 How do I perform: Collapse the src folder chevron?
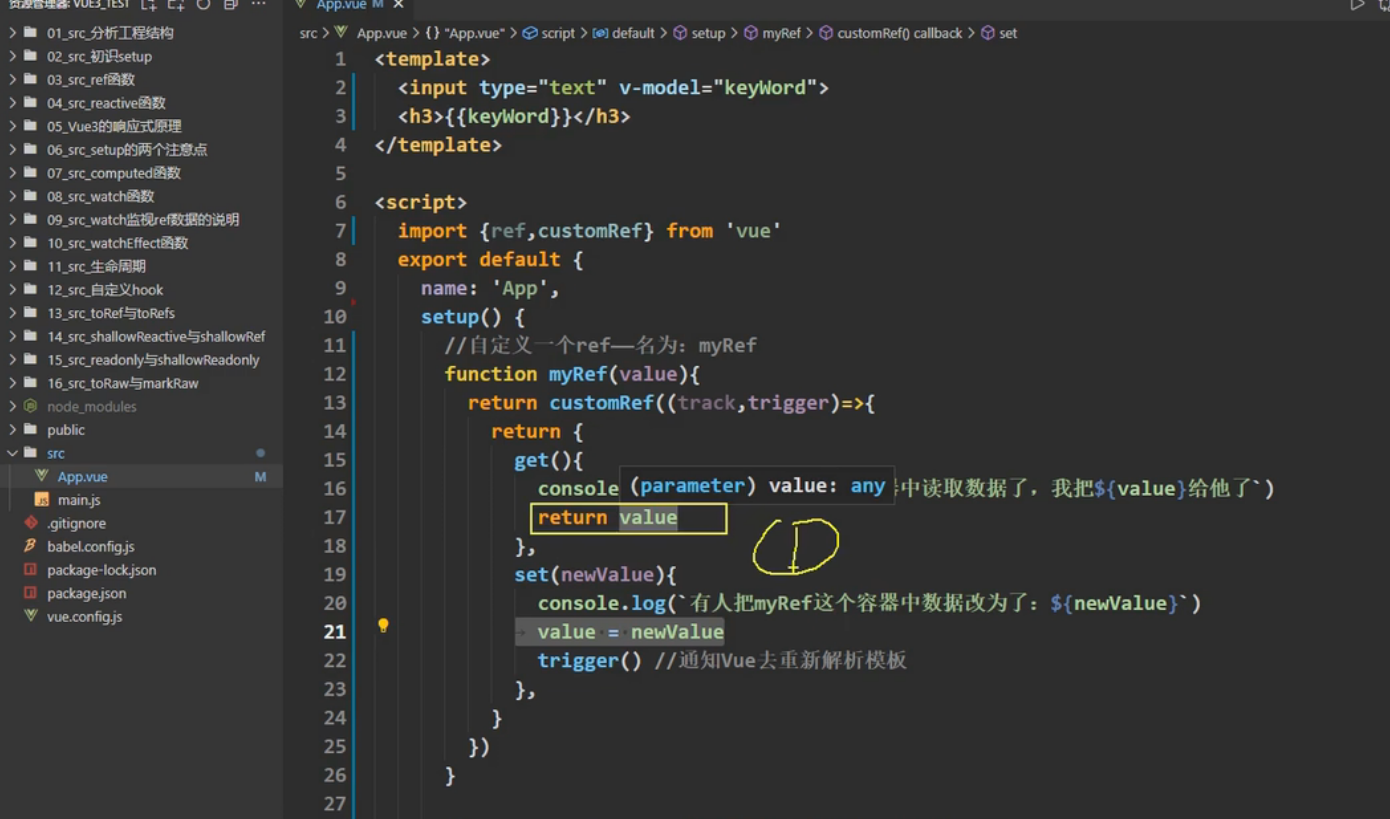(12, 453)
